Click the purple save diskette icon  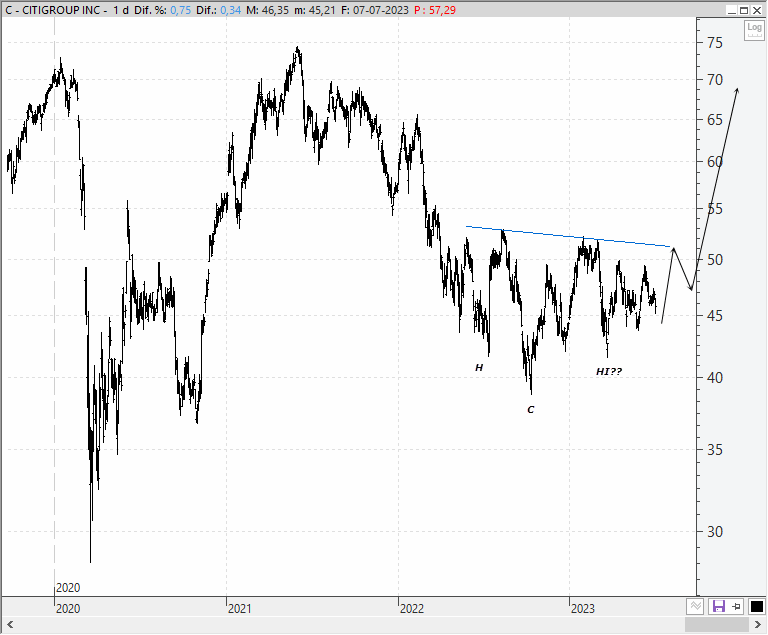719,607
